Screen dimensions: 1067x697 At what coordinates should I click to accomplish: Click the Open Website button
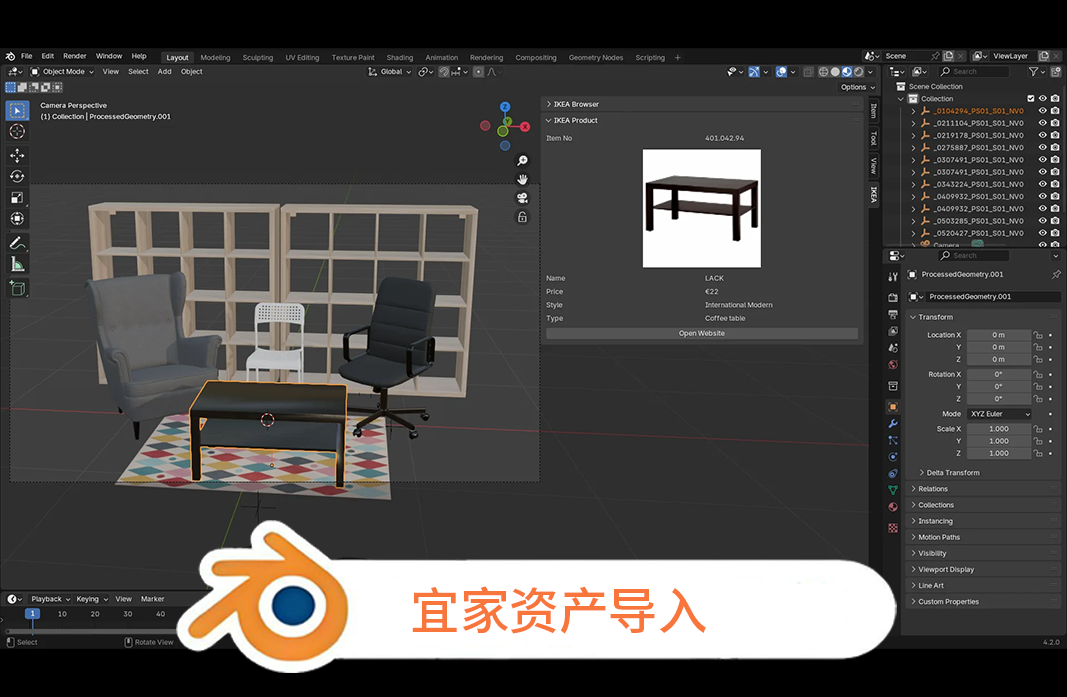click(x=702, y=334)
